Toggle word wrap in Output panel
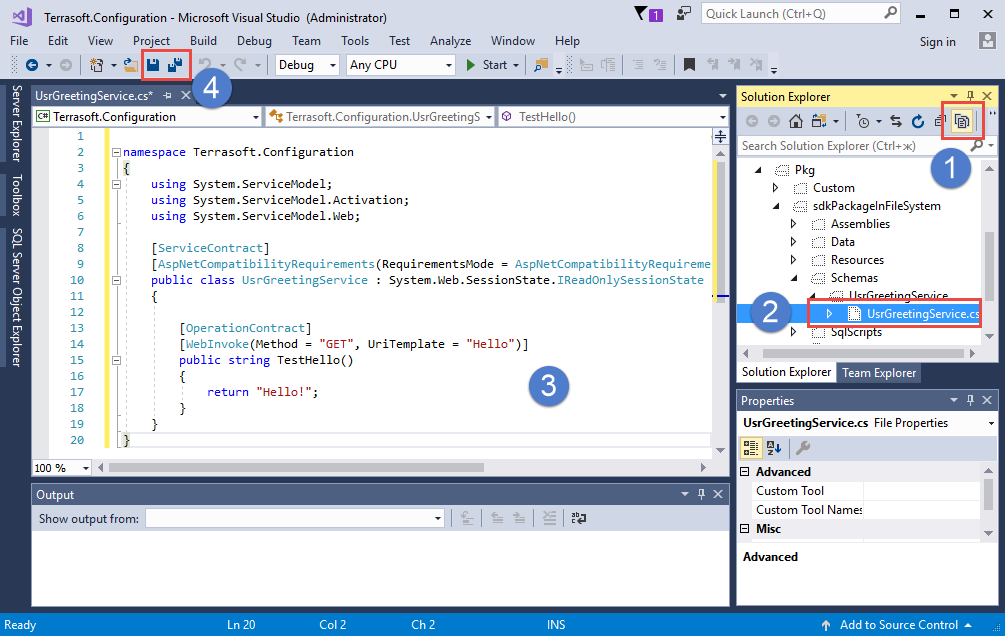This screenshot has width=1005, height=636. pyautogui.click(x=579, y=518)
